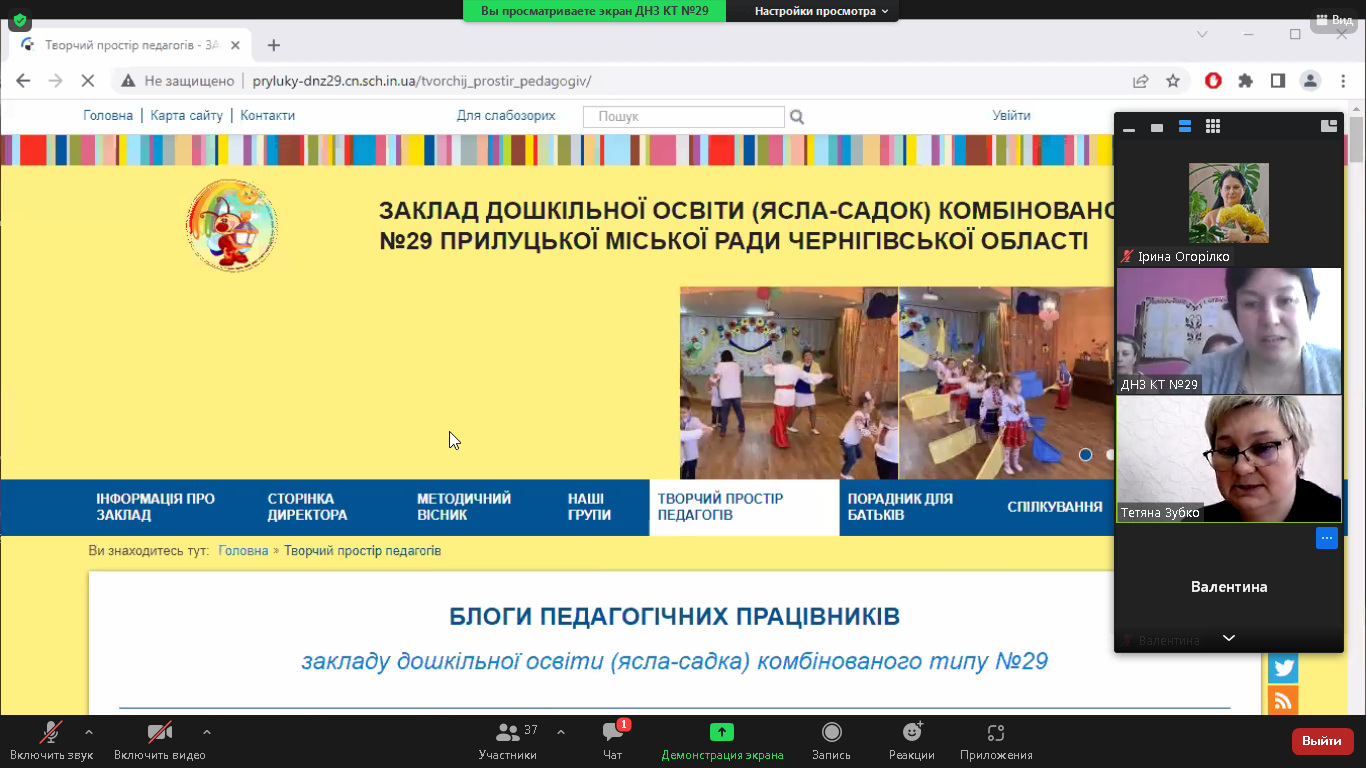The height and width of the screenshot is (768, 1366).
Task: Click the site search magnifier icon
Action: coord(797,117)
